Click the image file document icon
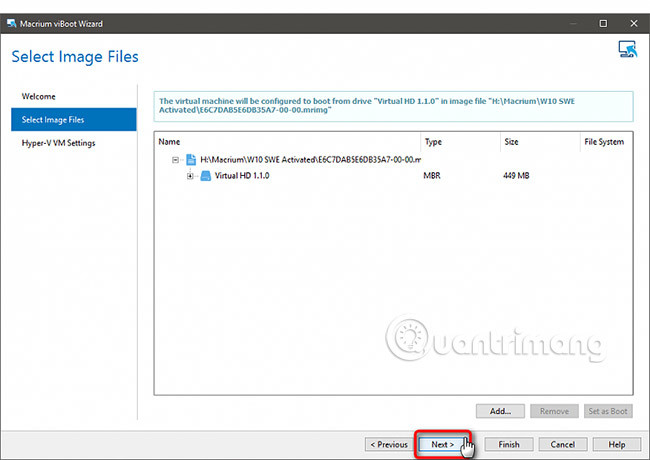Image resolution: width=650 pixels, height=460 pixels. tap(191, 160)
